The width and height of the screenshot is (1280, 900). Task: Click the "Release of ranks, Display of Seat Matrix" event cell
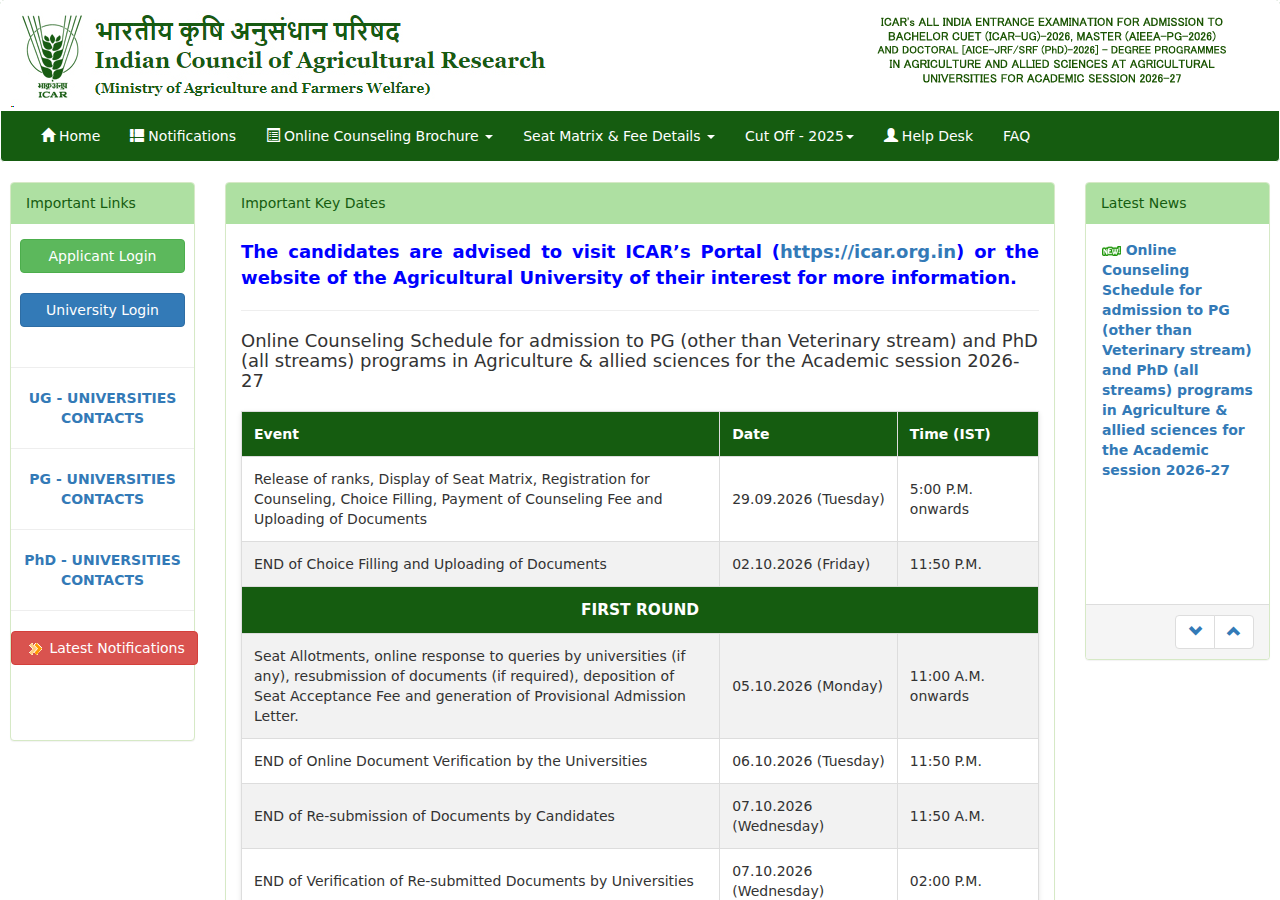click(x=480, y=499)
